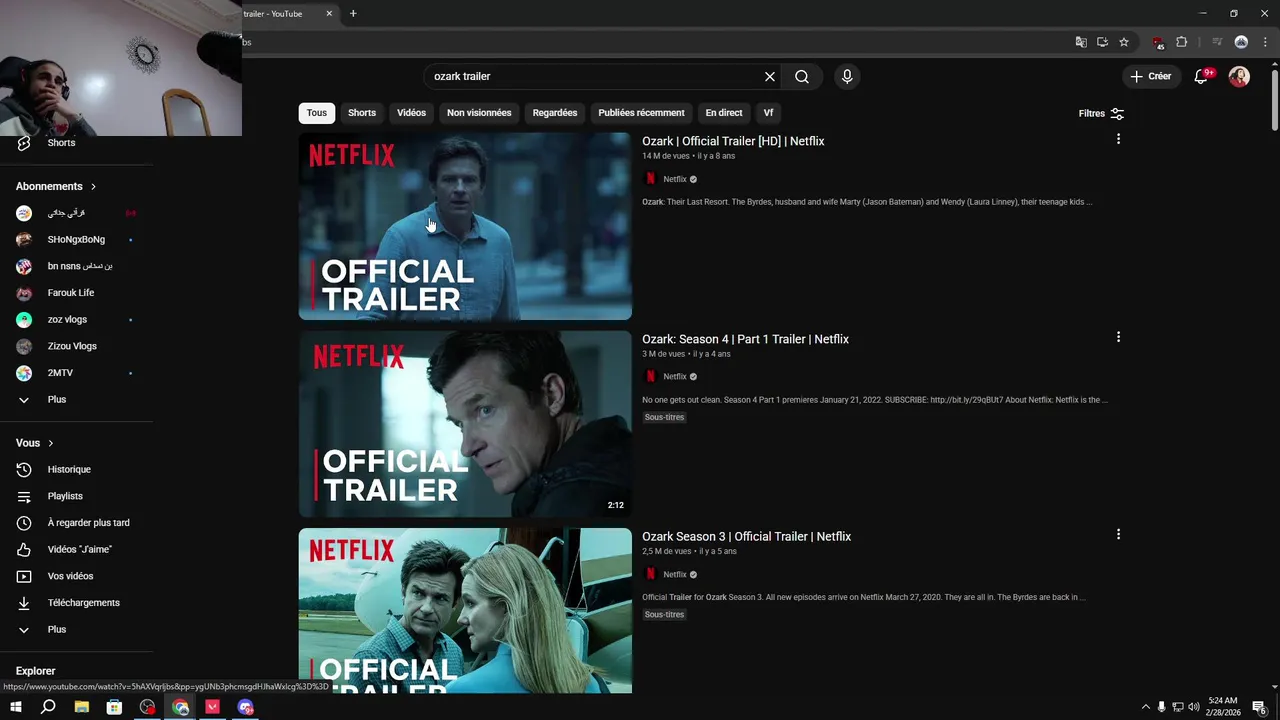Open Microsoft Store from the taskbar
This screenshot has width=1280, height=720.
click(x=114, y=707)
